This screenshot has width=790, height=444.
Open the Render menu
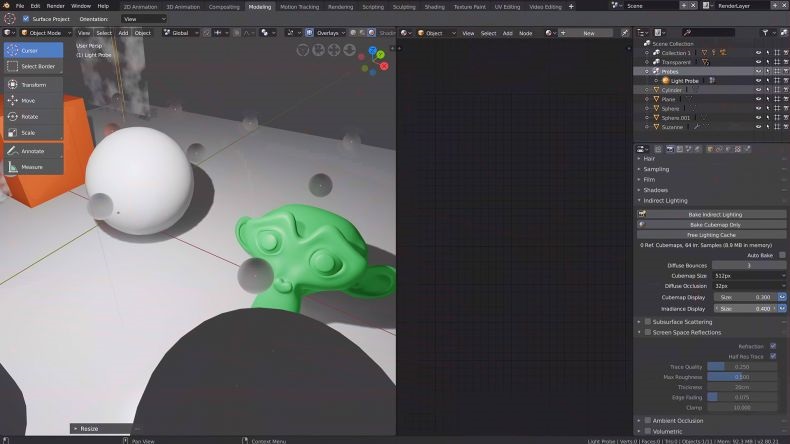click(x=55, y=6)
